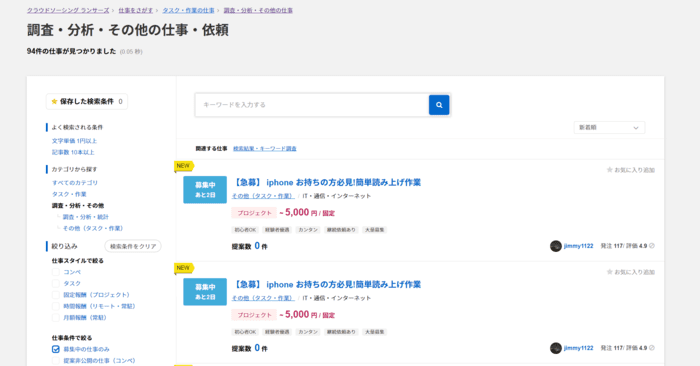Viewport: 700px width, 366px height.
Task: Click the プロジェクト tag on first listing
Action: [x=254, y=213]
